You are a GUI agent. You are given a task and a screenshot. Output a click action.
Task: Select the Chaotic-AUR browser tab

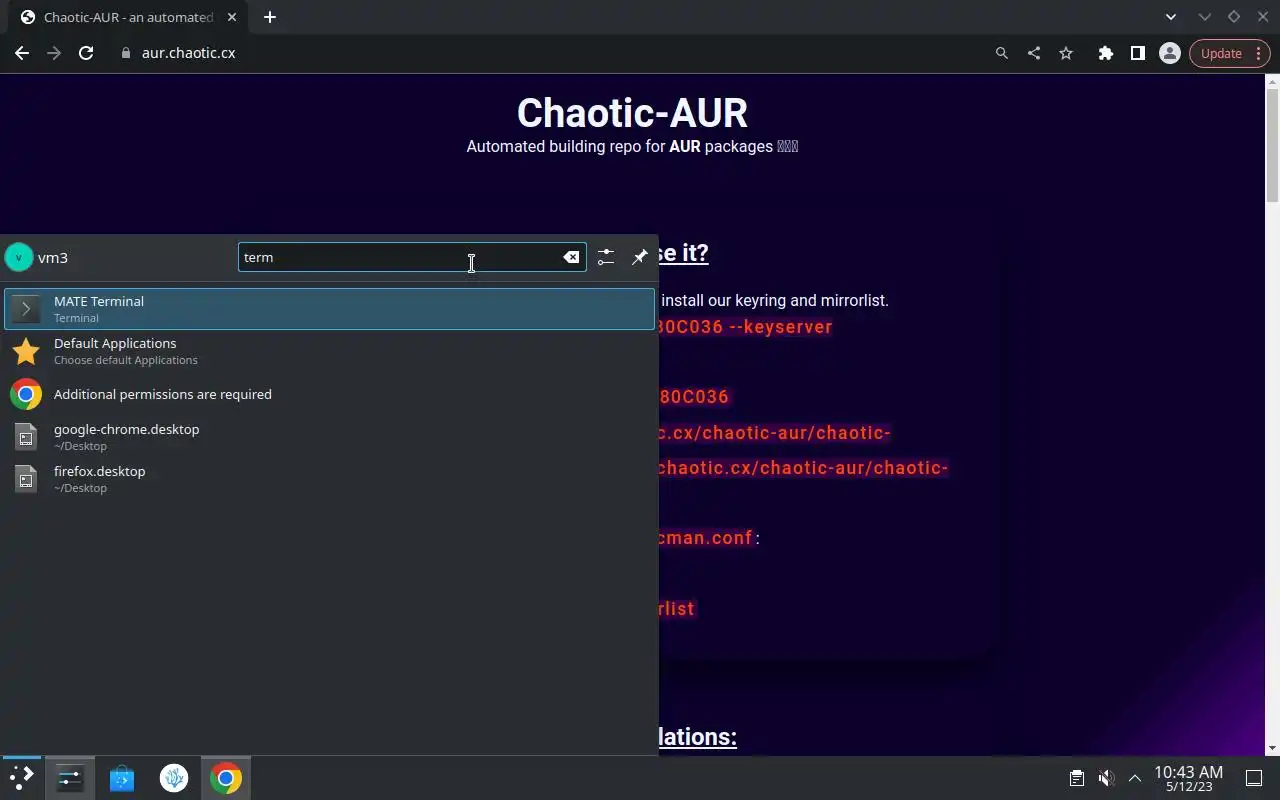pyautogui.click(x=128, y=17)
